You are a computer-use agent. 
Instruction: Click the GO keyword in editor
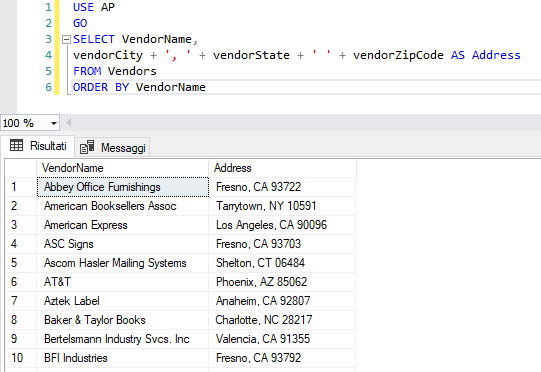[x=80, y=23]
